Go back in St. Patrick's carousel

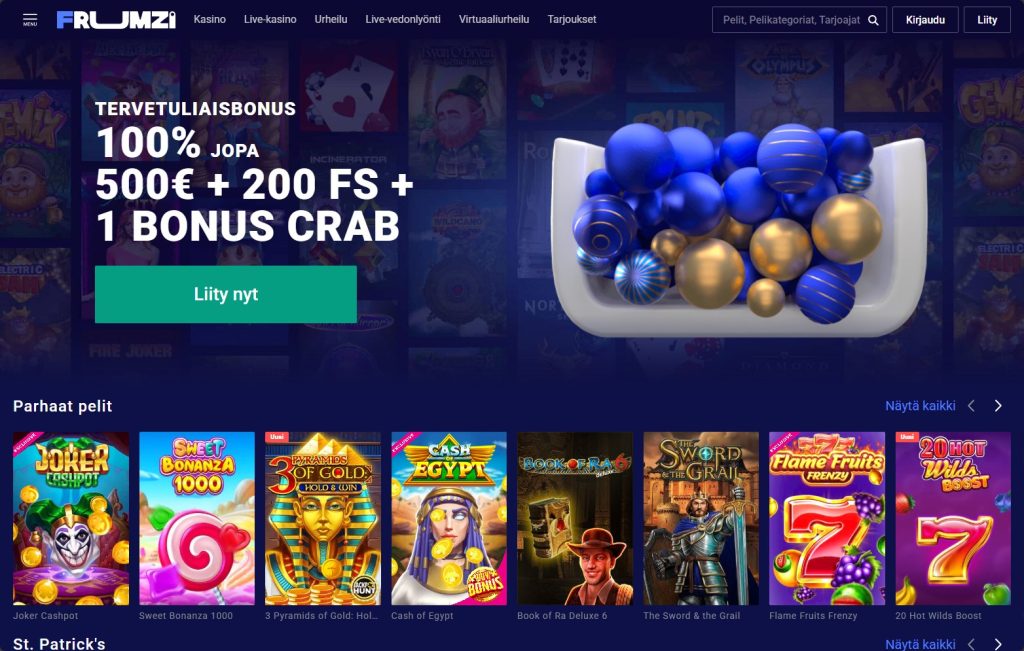(x=971, y=644)
